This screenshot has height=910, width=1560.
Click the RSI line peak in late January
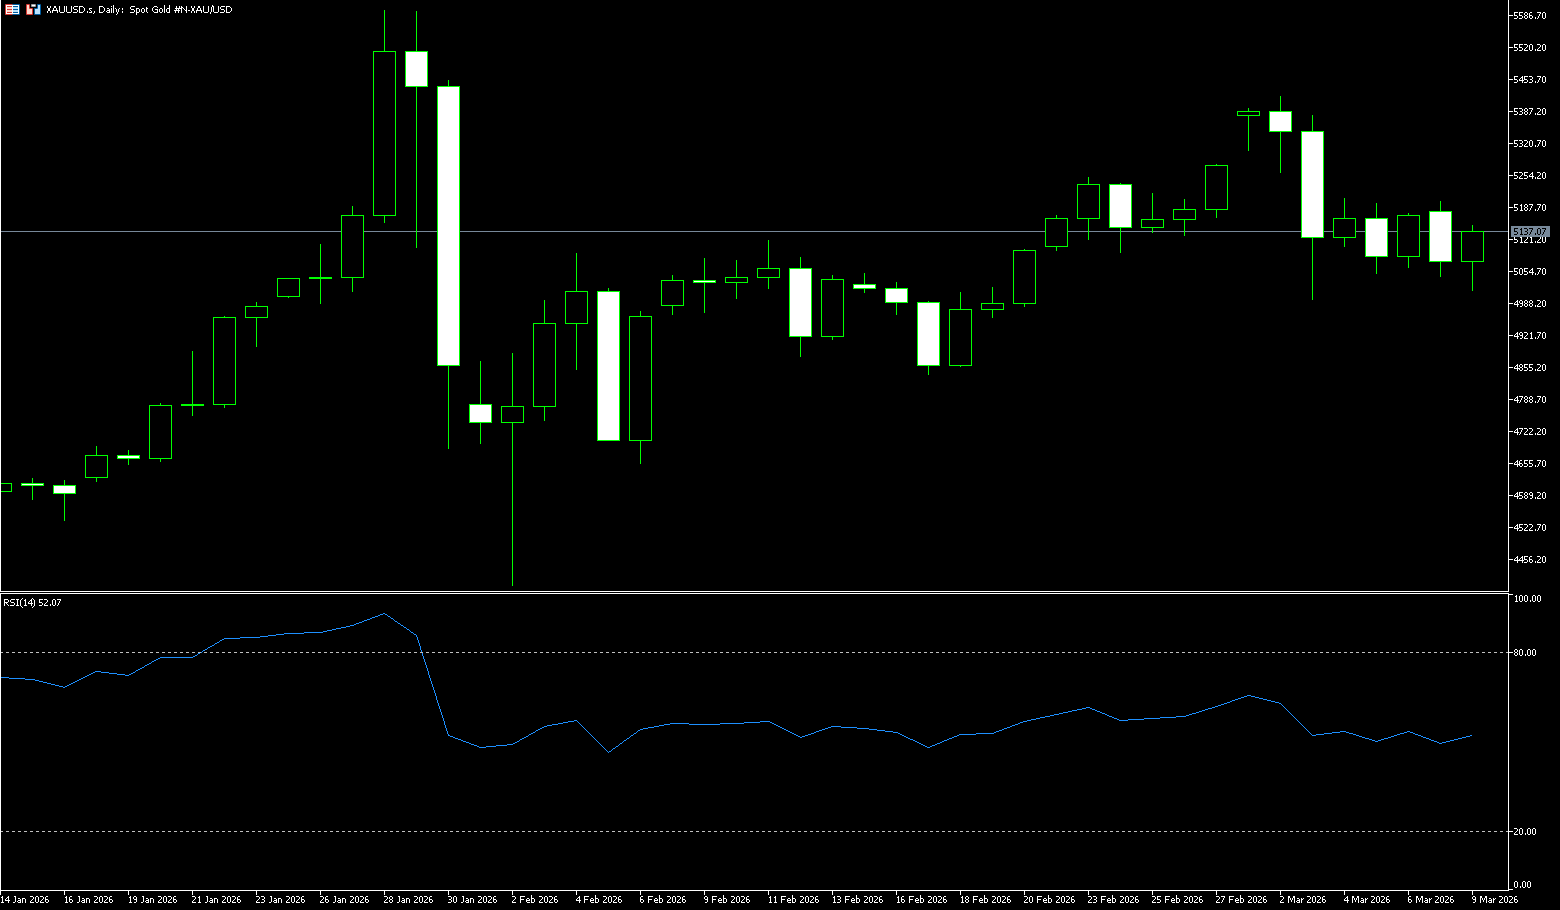384,614
